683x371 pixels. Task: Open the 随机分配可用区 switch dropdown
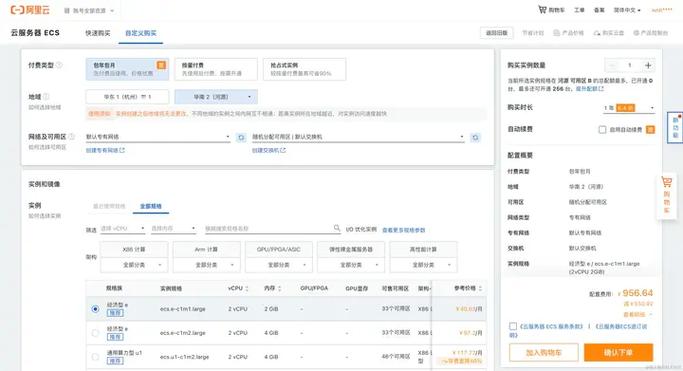pyautogui.click(x=358, y=137)
